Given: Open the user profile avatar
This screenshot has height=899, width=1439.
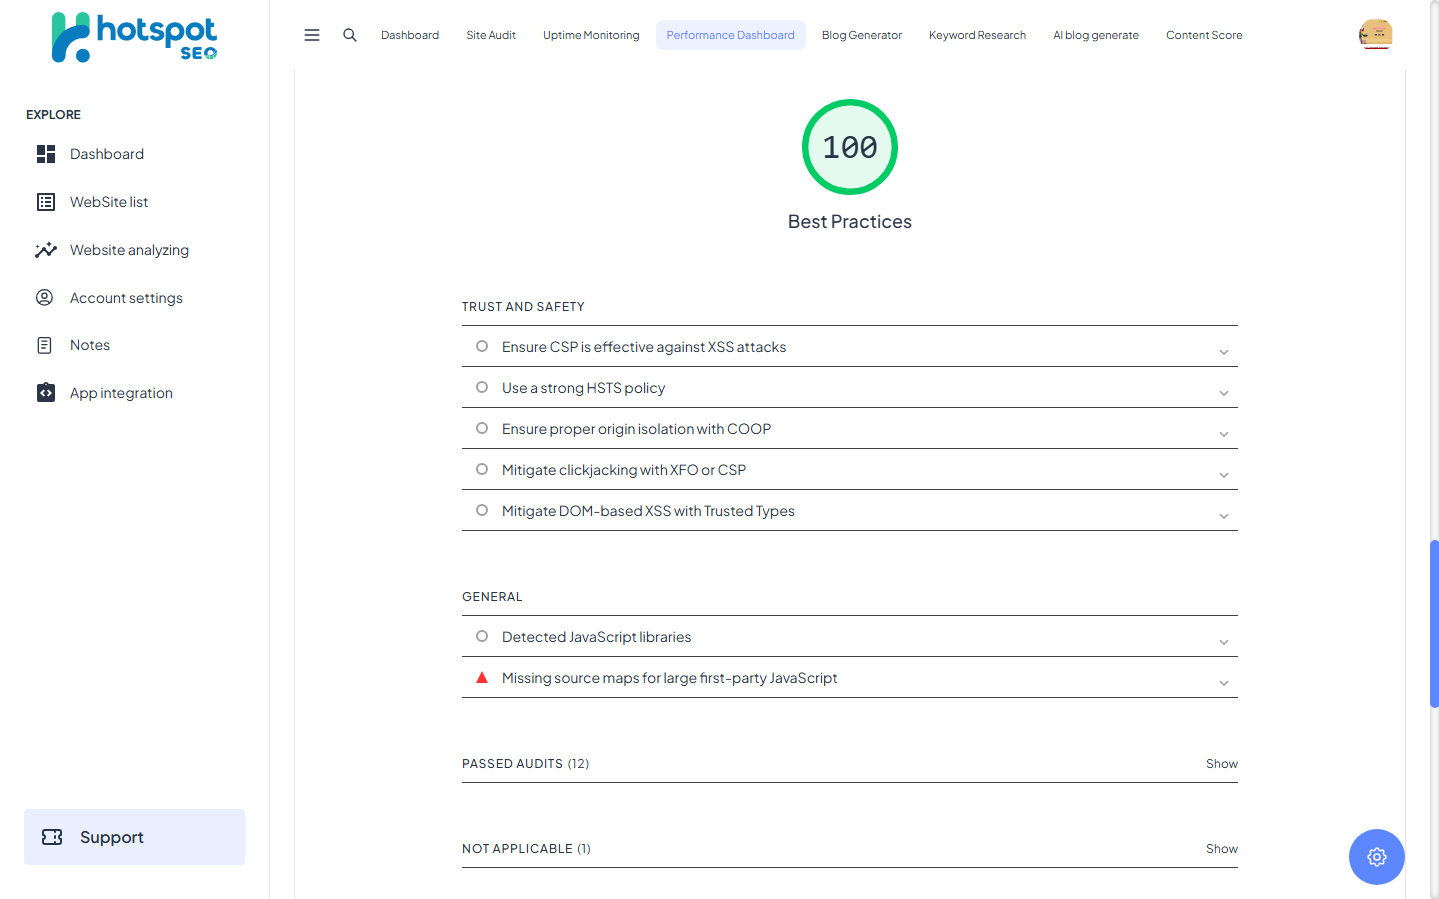Looking at the screenshot, I should (x=1376, y=35).
